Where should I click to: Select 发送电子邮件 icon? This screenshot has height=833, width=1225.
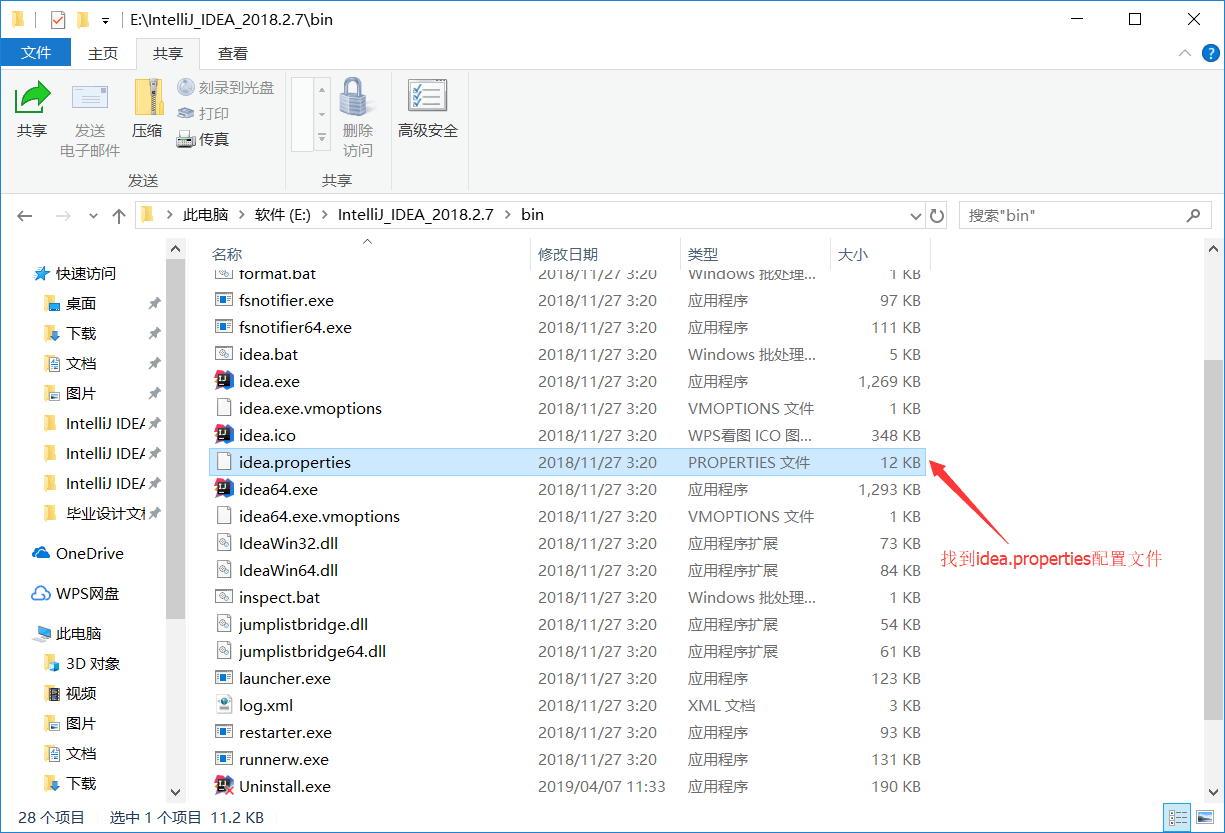tap(90, 110)
